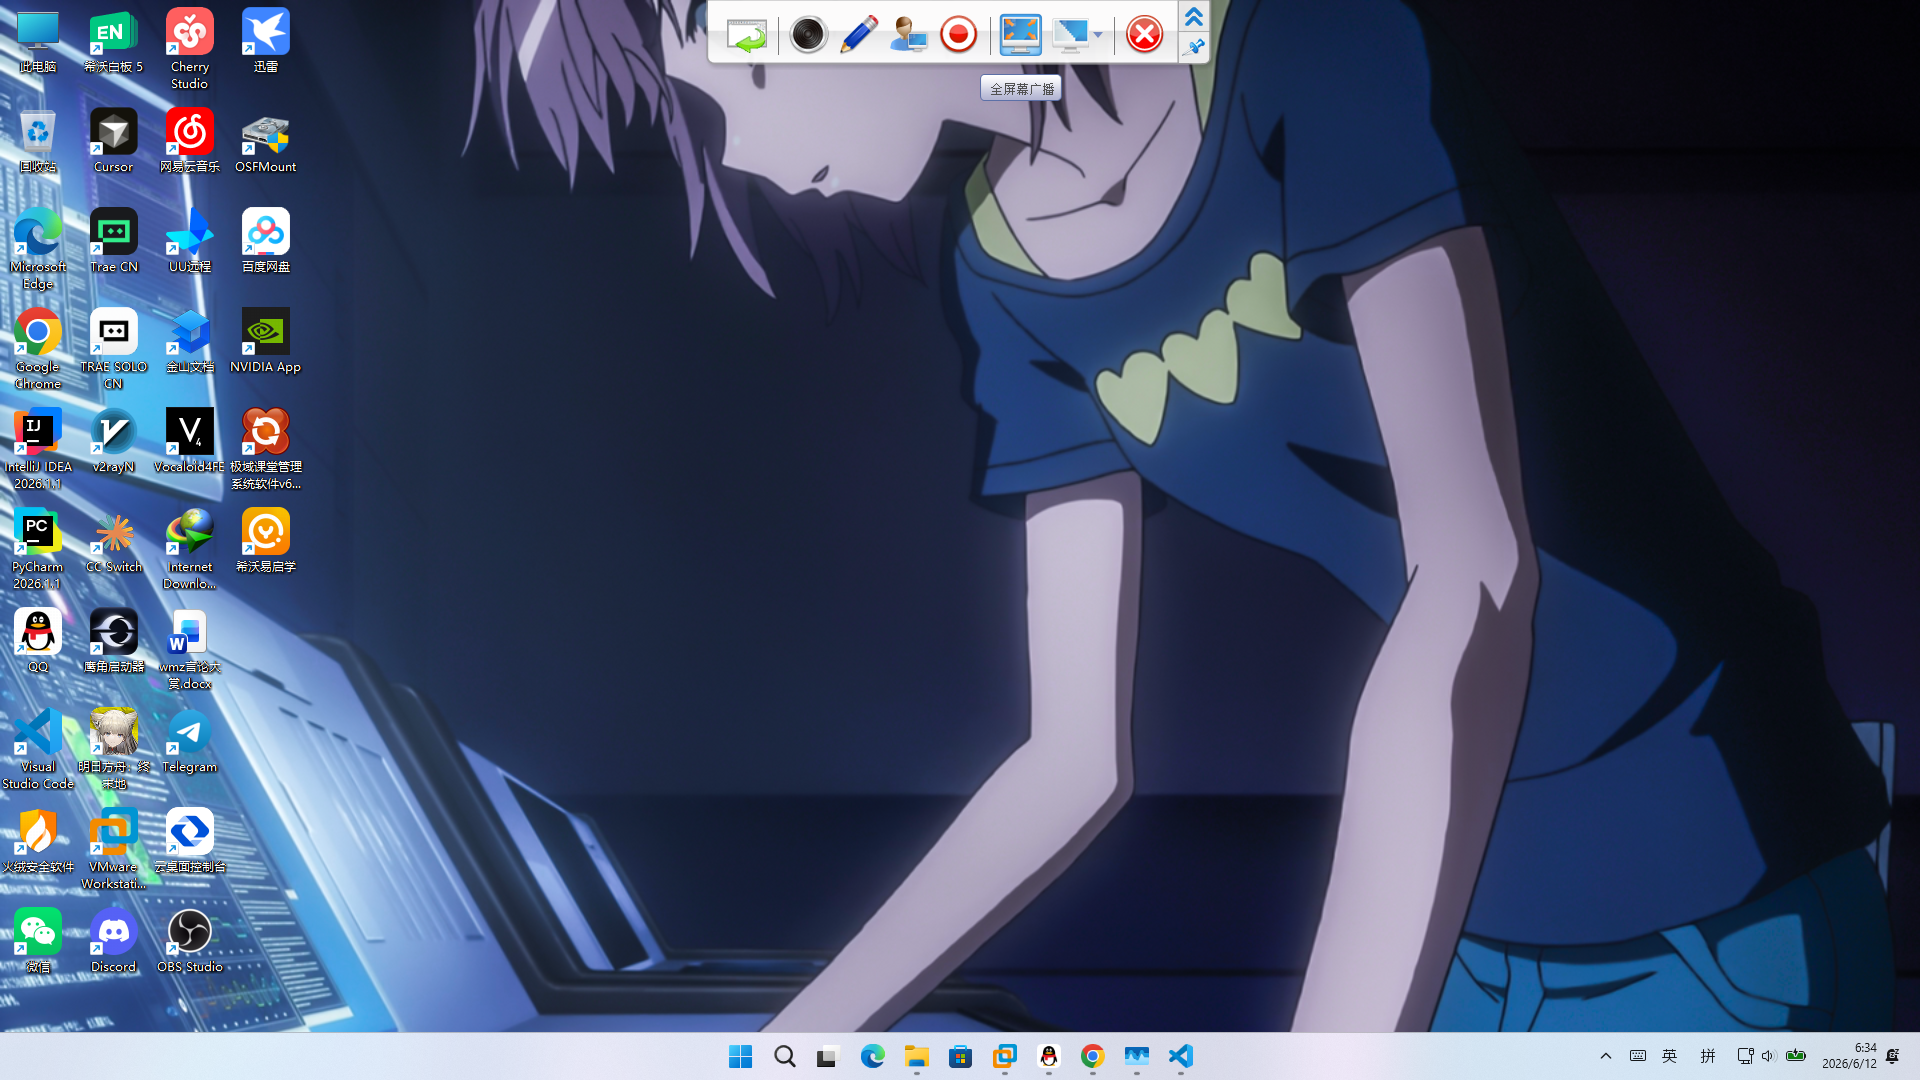This screenshot has width=1920, height=1080.
Task: Open the clock and calendar flyout
Action: click(1849, 1056)
